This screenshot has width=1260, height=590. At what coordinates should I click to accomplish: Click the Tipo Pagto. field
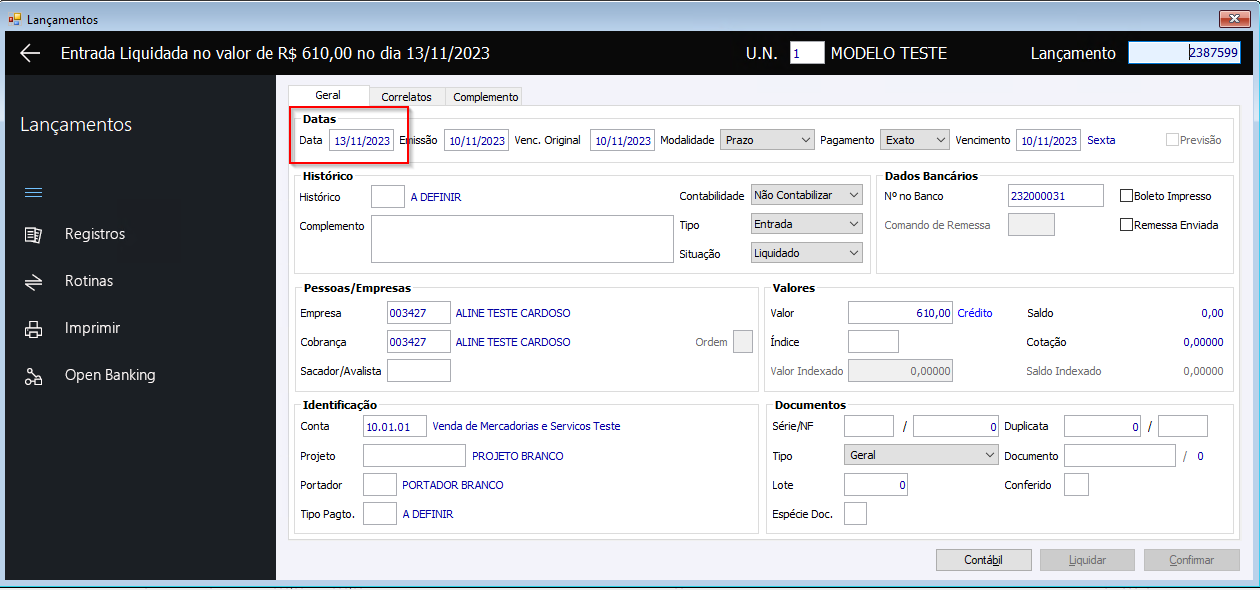380,514
